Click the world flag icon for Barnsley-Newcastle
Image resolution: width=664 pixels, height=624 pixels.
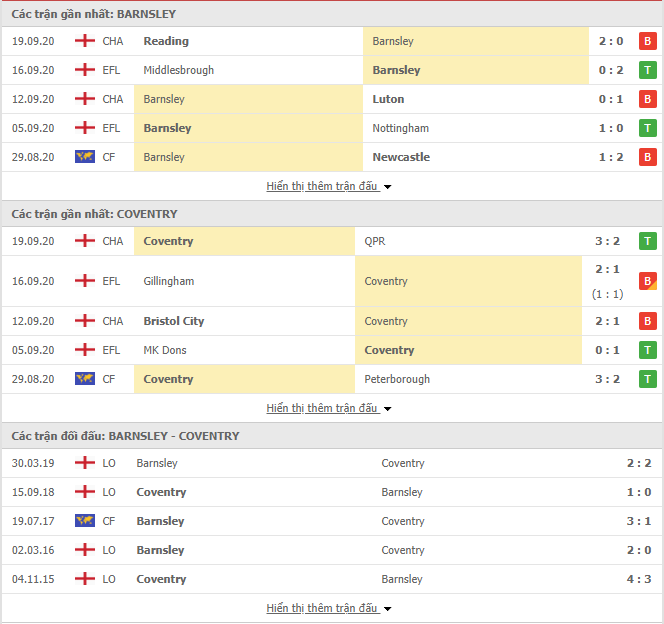pyautogui.click(x=85, y=157)
